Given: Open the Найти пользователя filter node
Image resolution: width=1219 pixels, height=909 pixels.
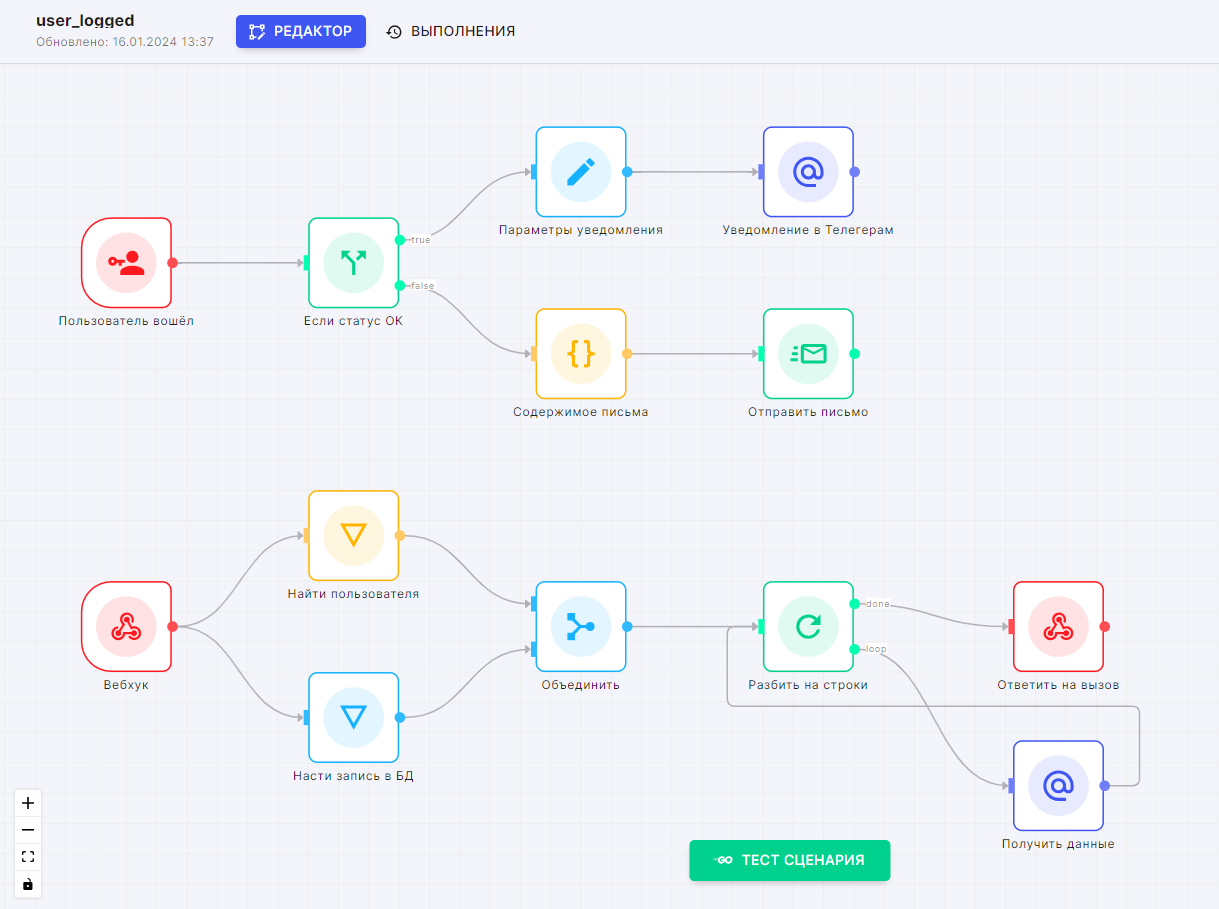Looking at the screenshot, I should (353, 536).
